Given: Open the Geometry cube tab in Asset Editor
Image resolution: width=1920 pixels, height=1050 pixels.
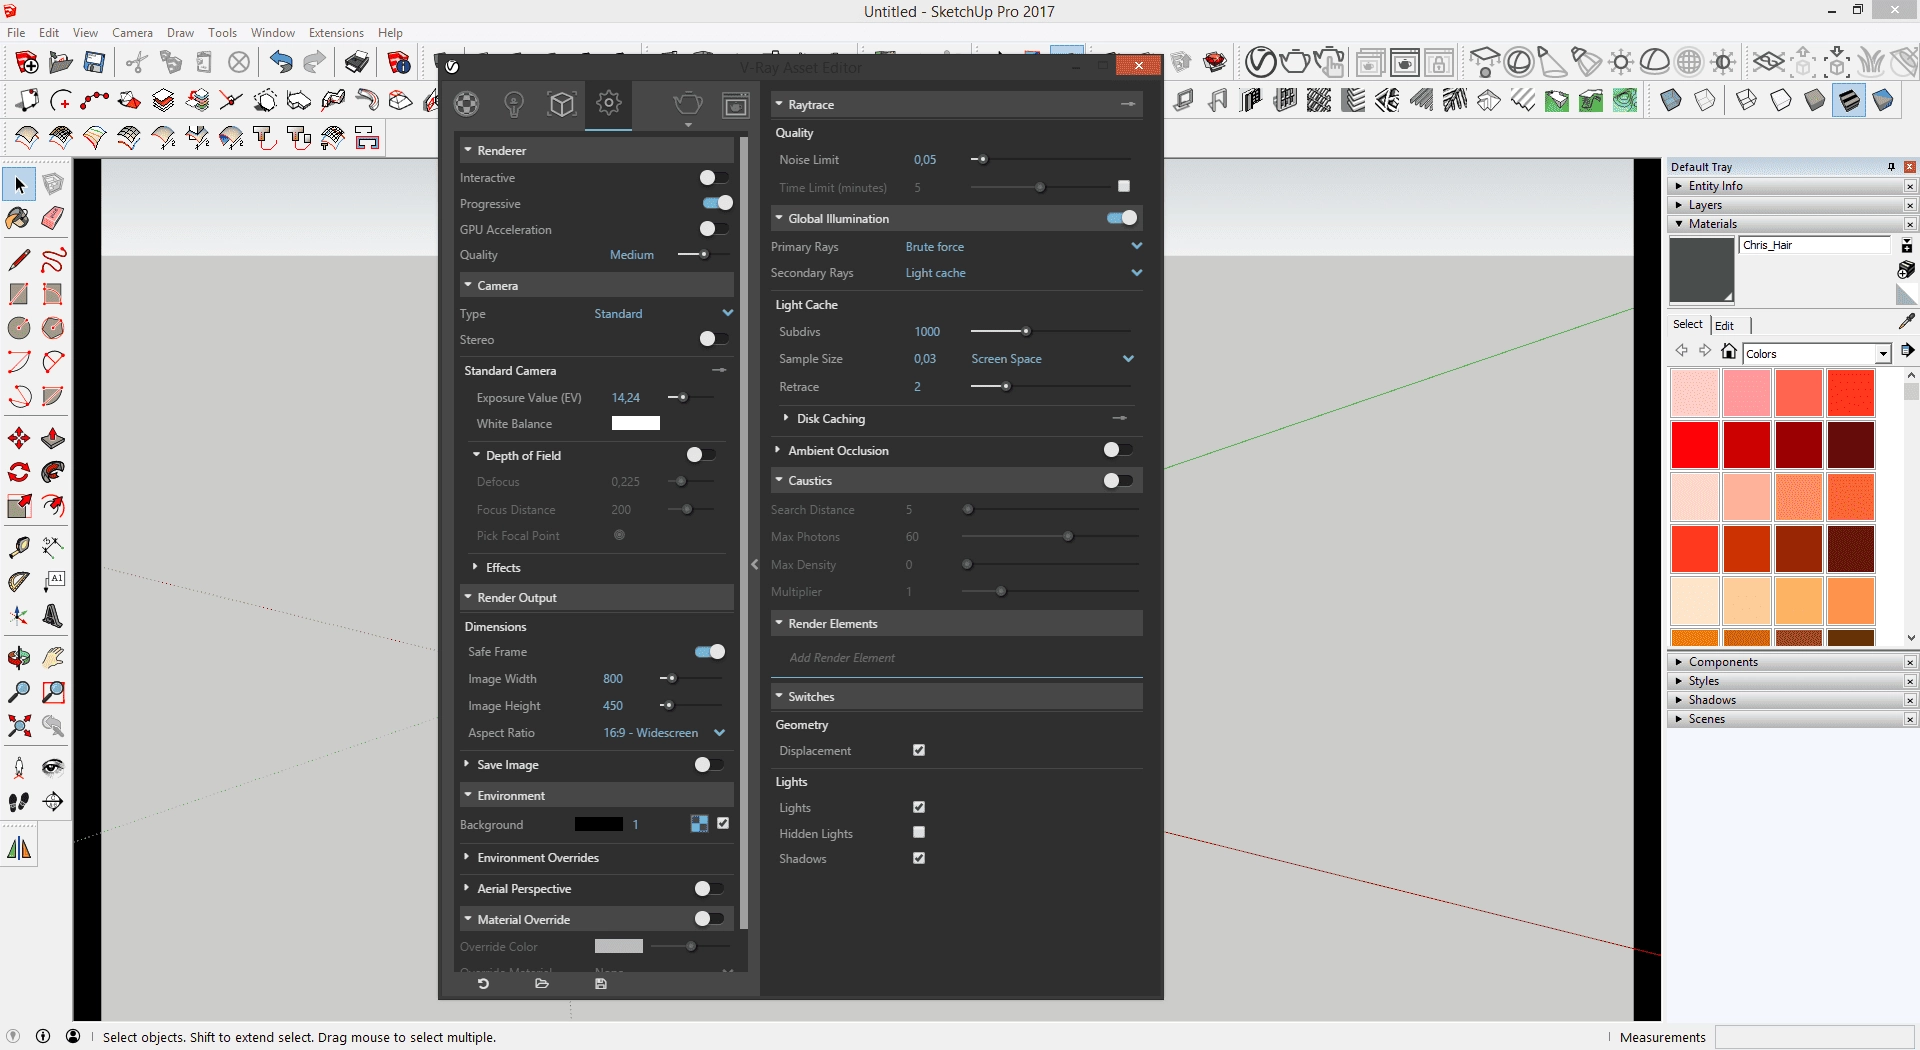Looking at the screenshot, I should (562, 104).
